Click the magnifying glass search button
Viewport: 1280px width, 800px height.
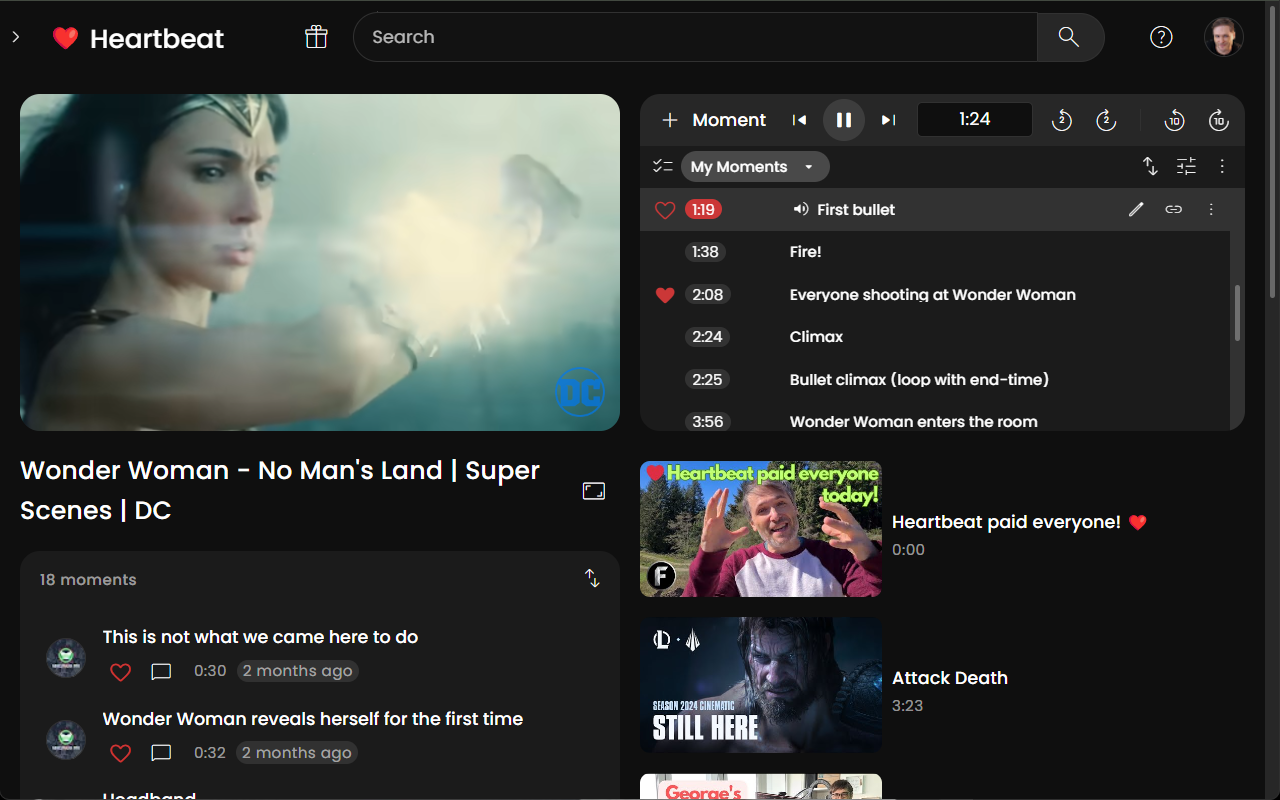point(1070,37)
